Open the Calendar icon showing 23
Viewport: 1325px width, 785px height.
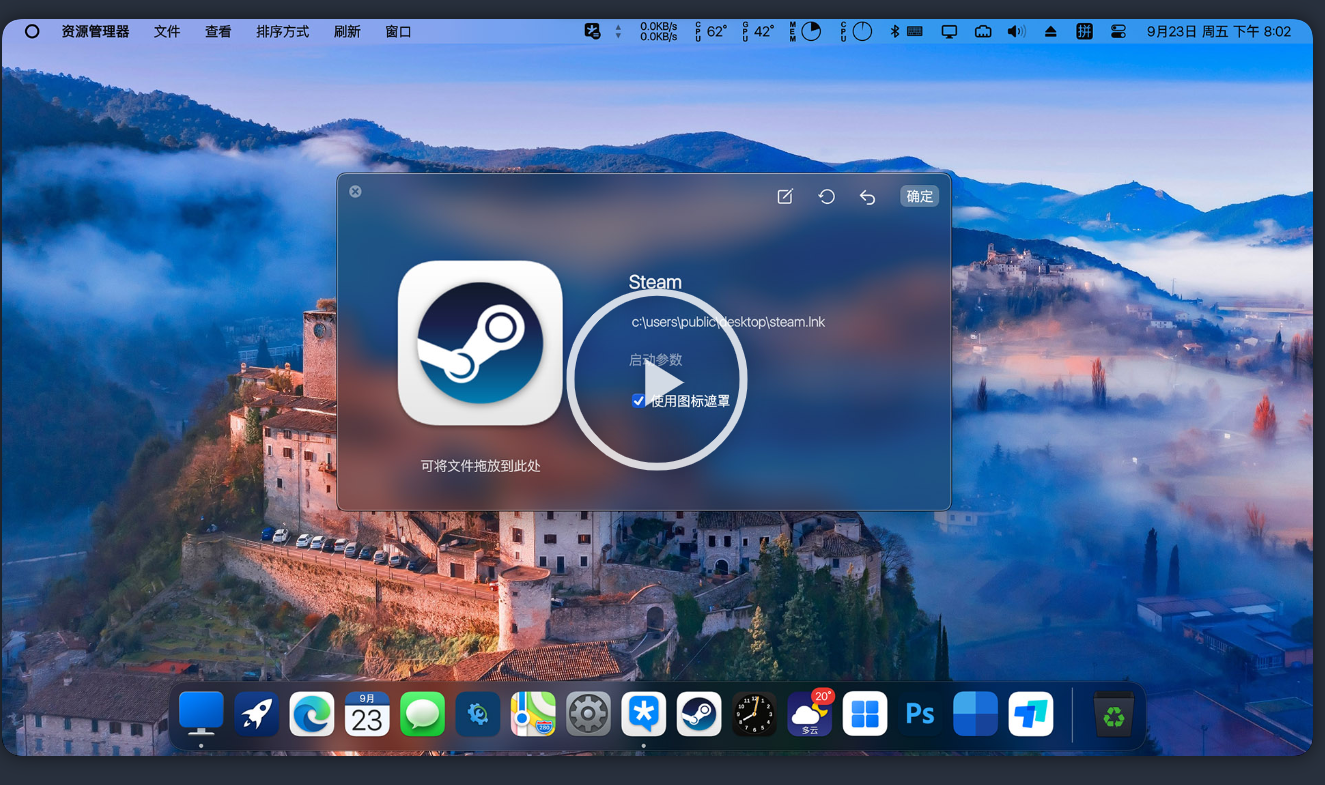(367, 715)
